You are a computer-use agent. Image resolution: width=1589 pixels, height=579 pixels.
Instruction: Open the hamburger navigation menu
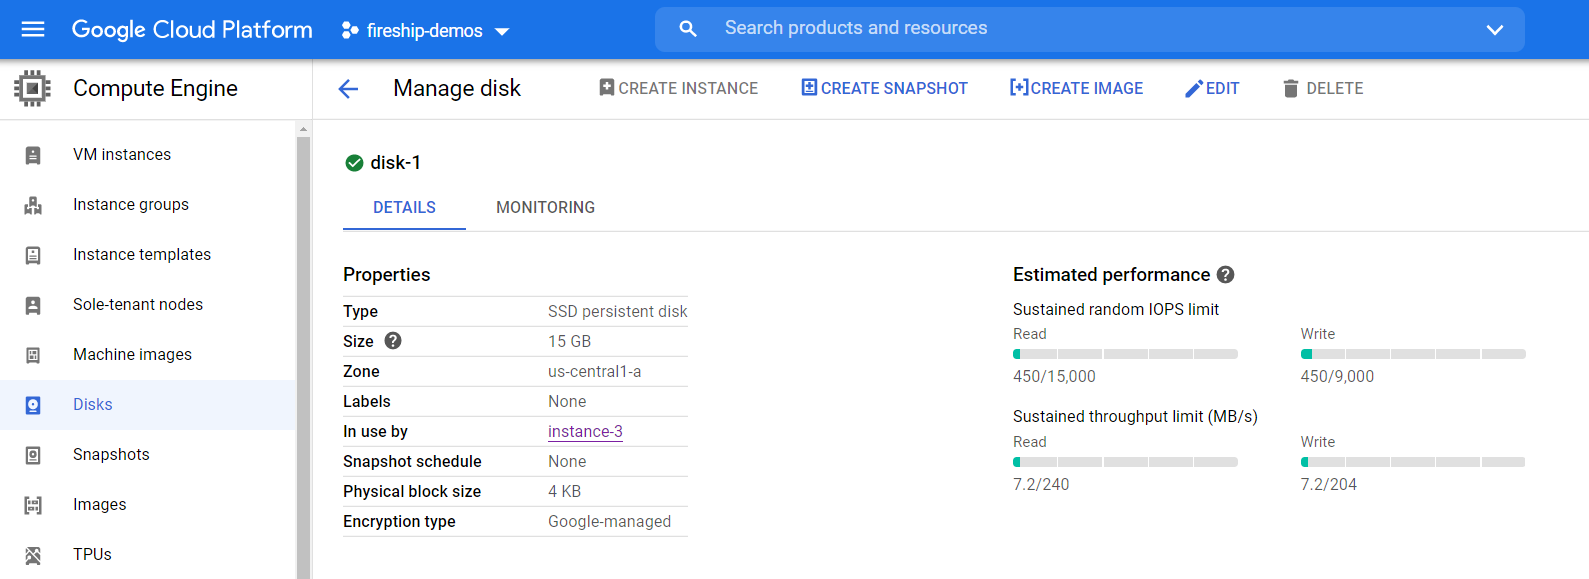pos(33,30)
